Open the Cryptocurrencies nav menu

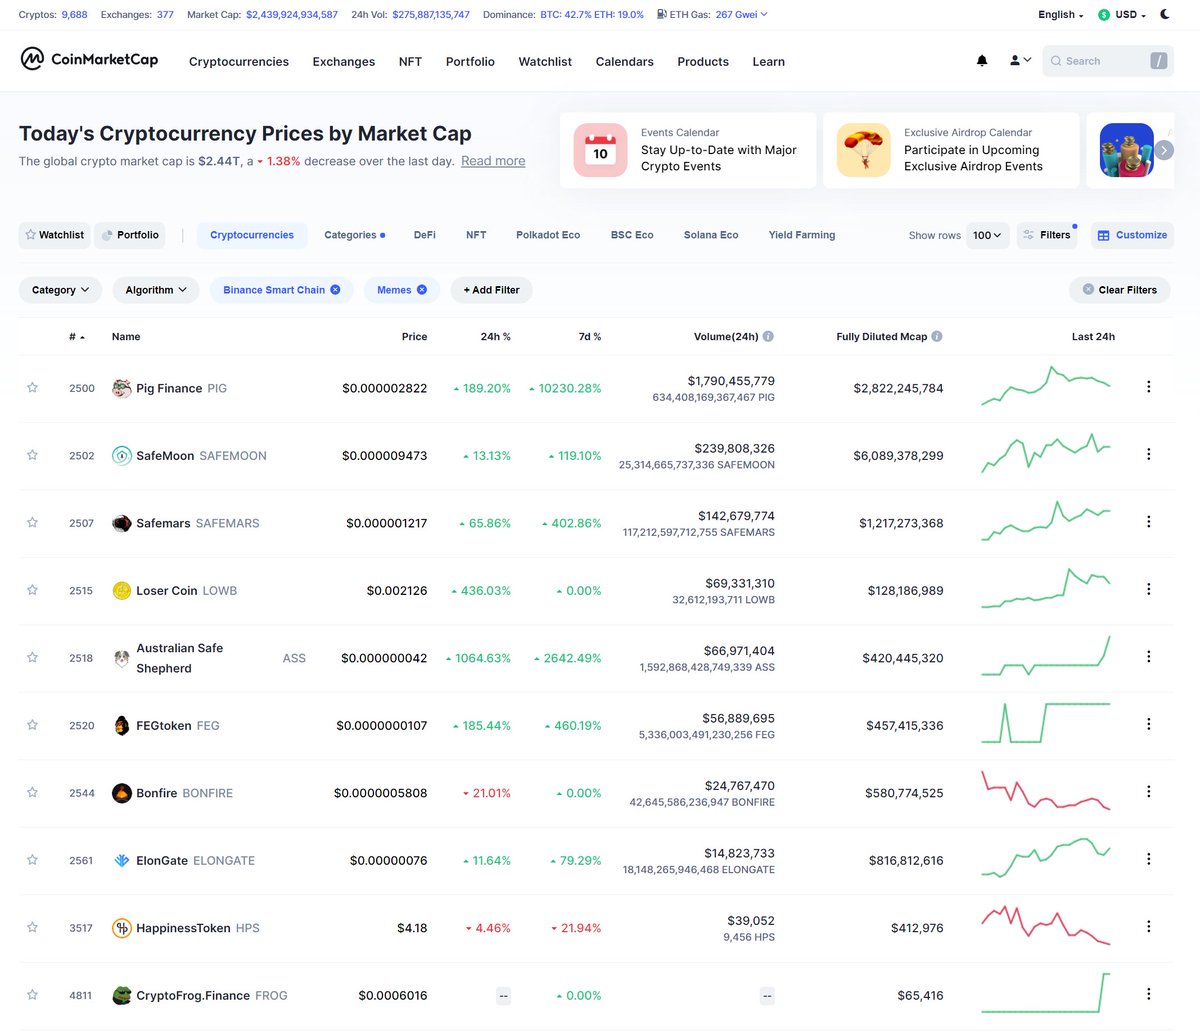(x=239, y=62)
